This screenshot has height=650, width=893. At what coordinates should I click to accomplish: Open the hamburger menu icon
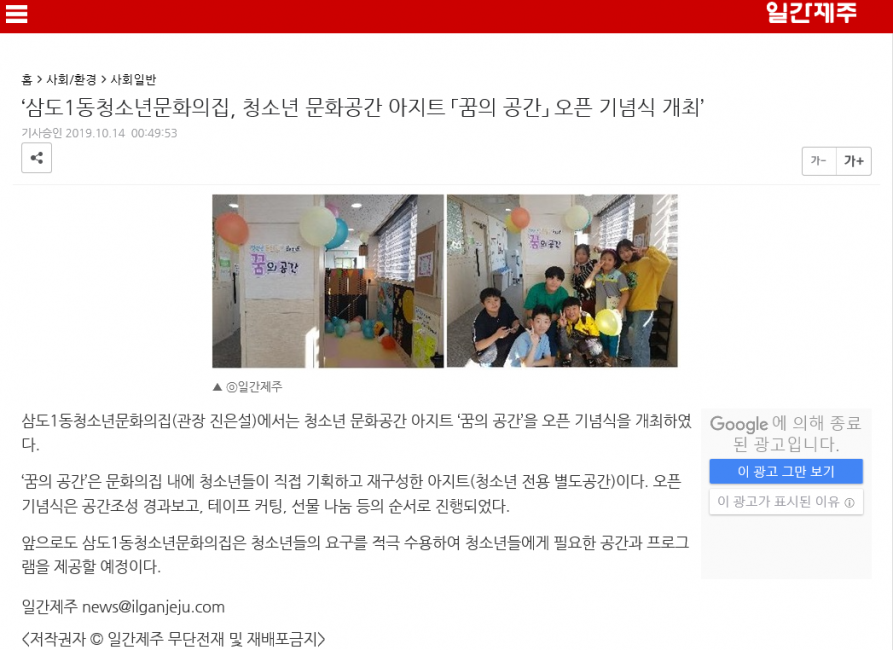17,13
